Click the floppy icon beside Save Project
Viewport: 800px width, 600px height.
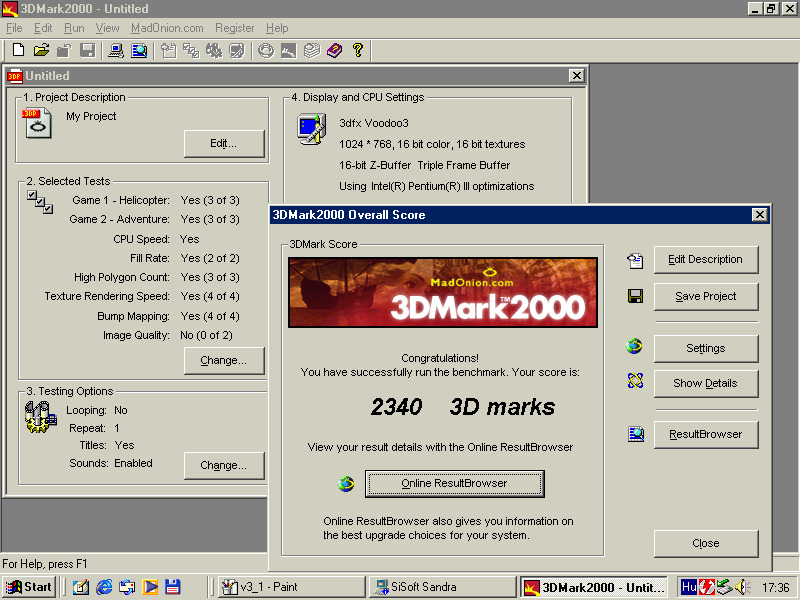tap(635, 296)
